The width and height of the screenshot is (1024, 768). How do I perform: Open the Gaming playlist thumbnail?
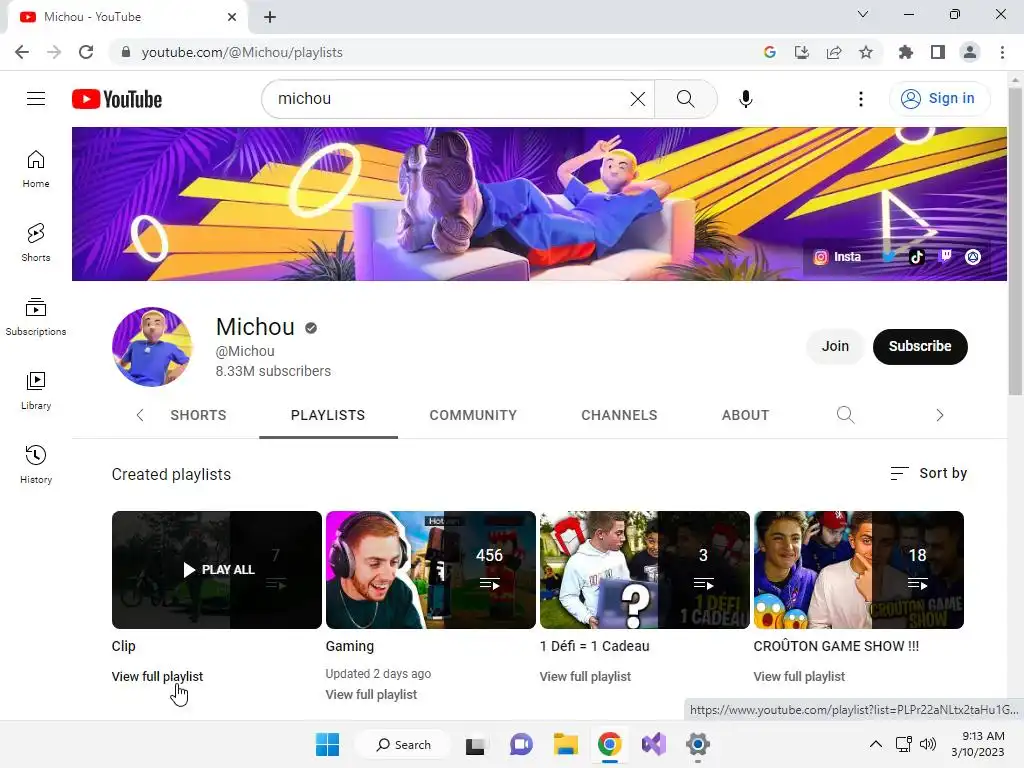430,569
